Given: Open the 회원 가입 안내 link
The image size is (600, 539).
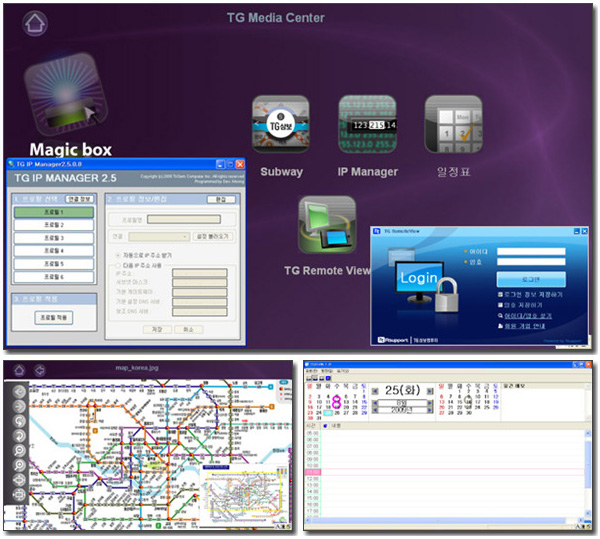Looking at the screenshot, I should (x=525, y=326).
